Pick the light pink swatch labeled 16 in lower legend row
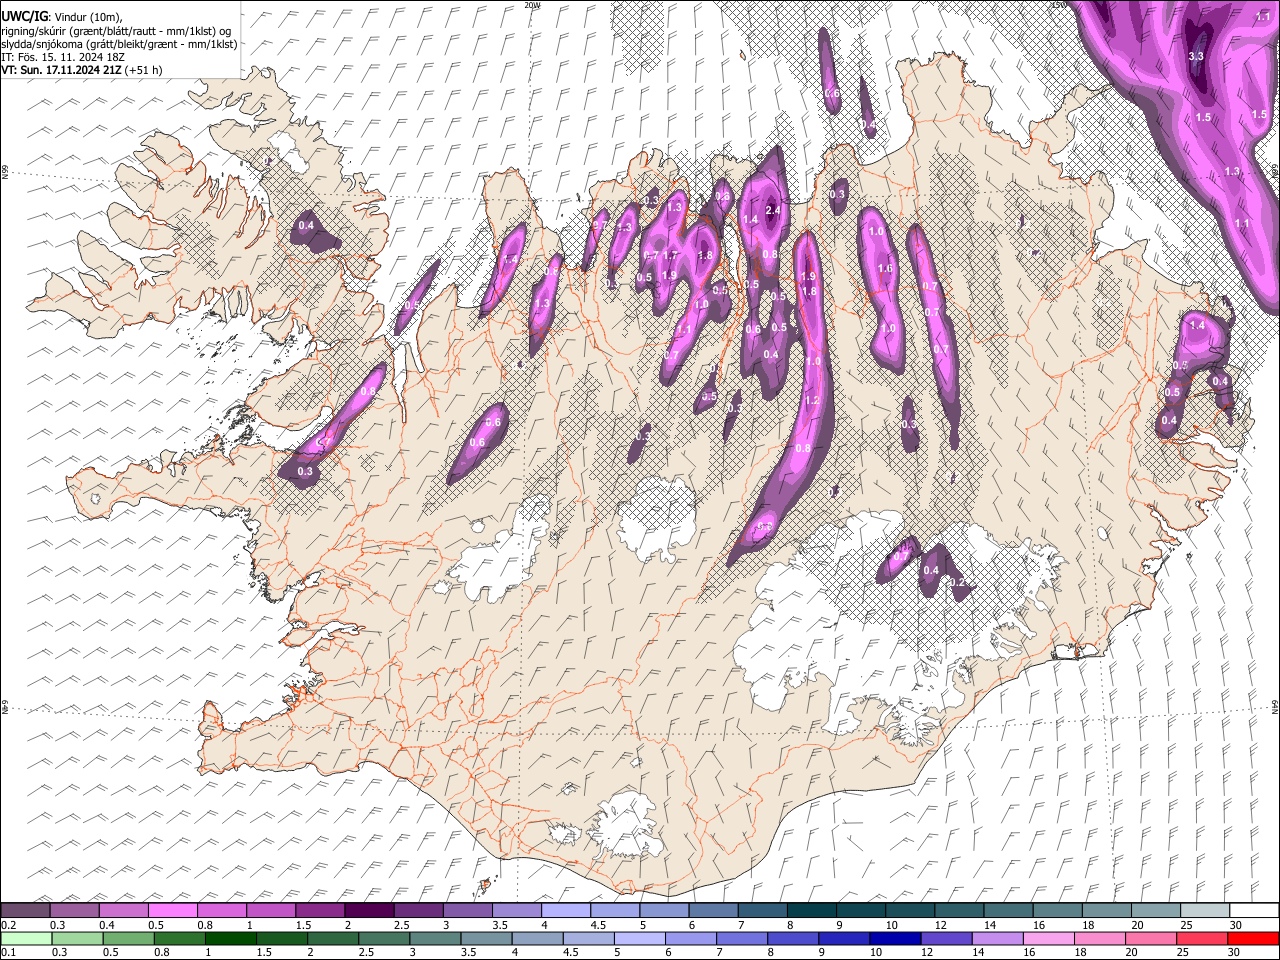This screenshot has width=1280, height=960. click(x=1049, y=938)
